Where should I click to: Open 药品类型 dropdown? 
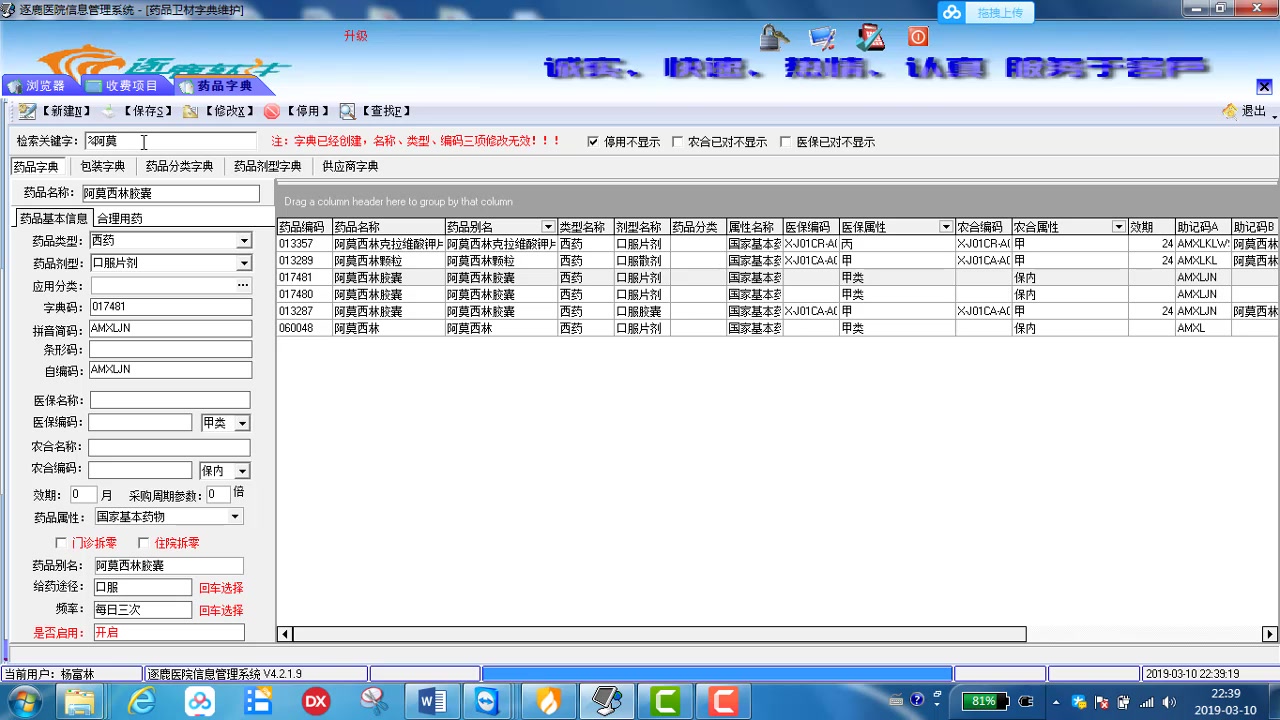click(x=243, y=241)
